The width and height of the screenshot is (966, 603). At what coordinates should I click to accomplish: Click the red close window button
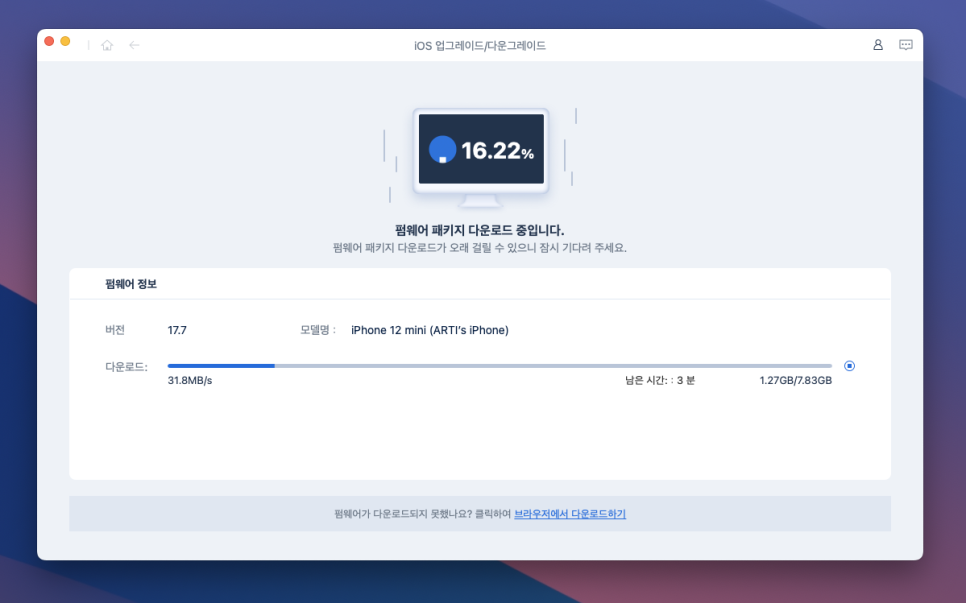[49, 41]
